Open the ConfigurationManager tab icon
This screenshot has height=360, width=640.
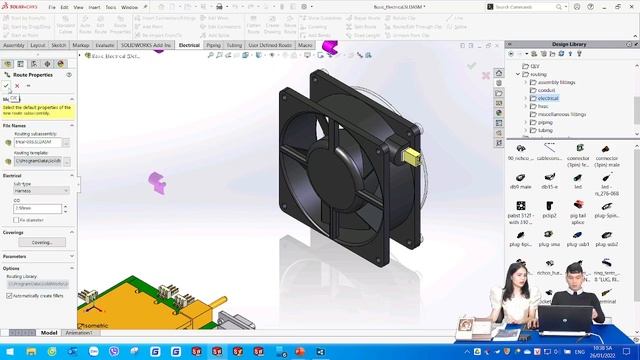pyautogui.click(x=34, y=64)
